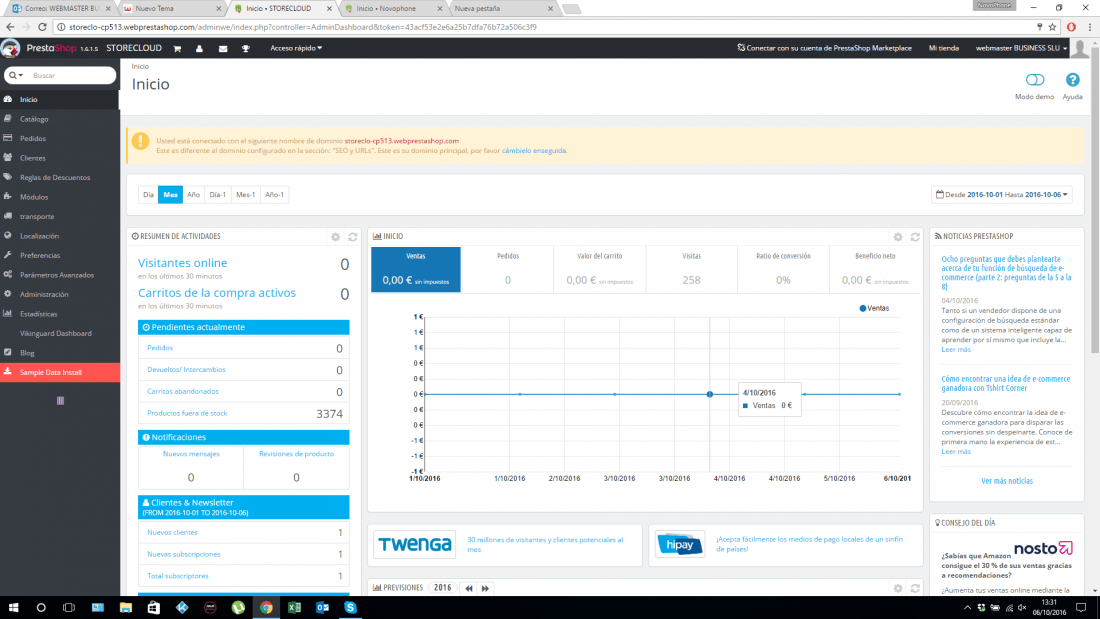This screenshot has width=1100, height=619.
Task: Open Parámetros Avanzados in sidebar
Action: click(60, 275)
